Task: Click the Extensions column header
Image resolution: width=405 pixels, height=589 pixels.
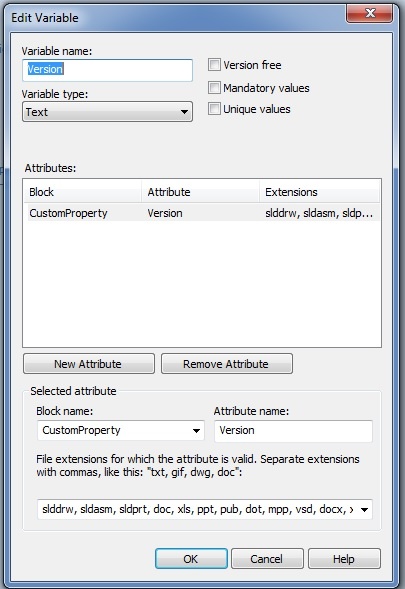Action: 319,192
